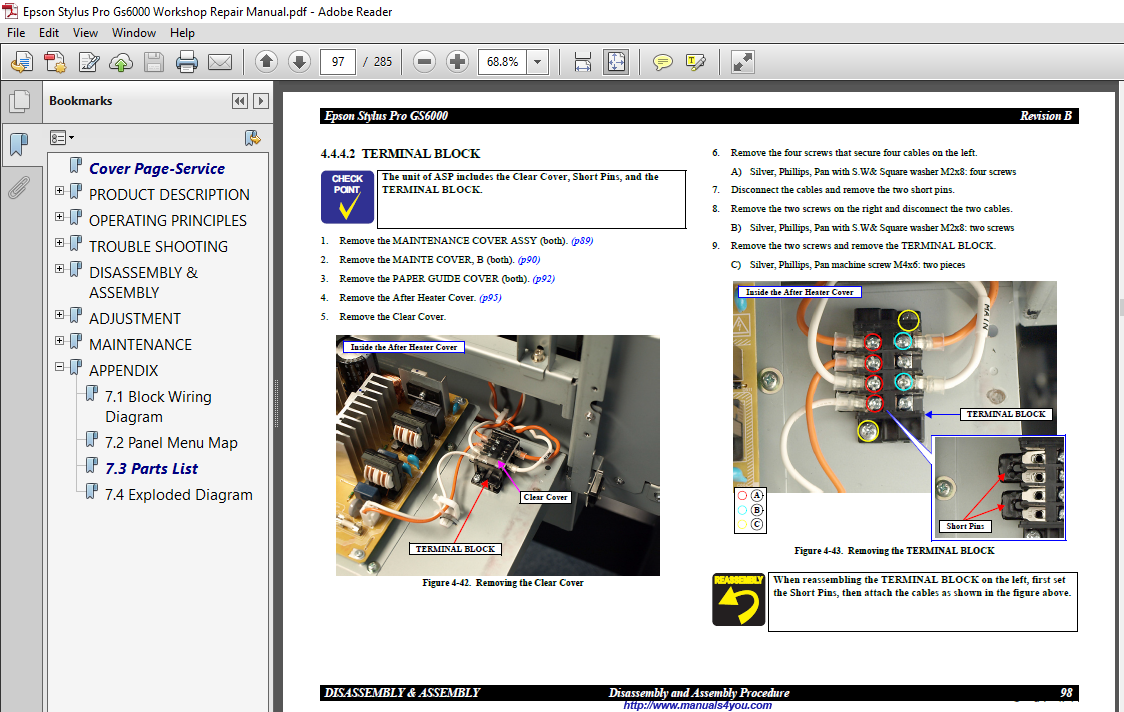Viewport: 1124px width, 712px height.
Task: Select the highlight text tool
Action: click(x=695, y=62)
